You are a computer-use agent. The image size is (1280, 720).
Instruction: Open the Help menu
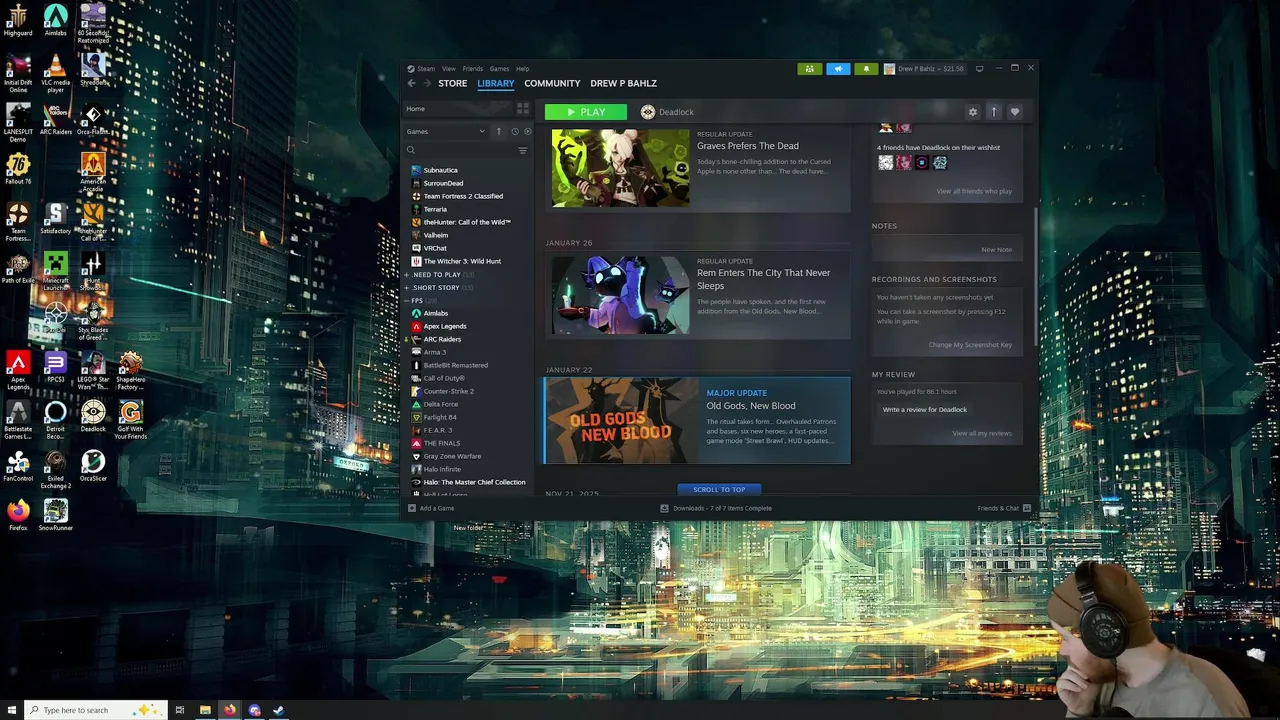(522, 69)
